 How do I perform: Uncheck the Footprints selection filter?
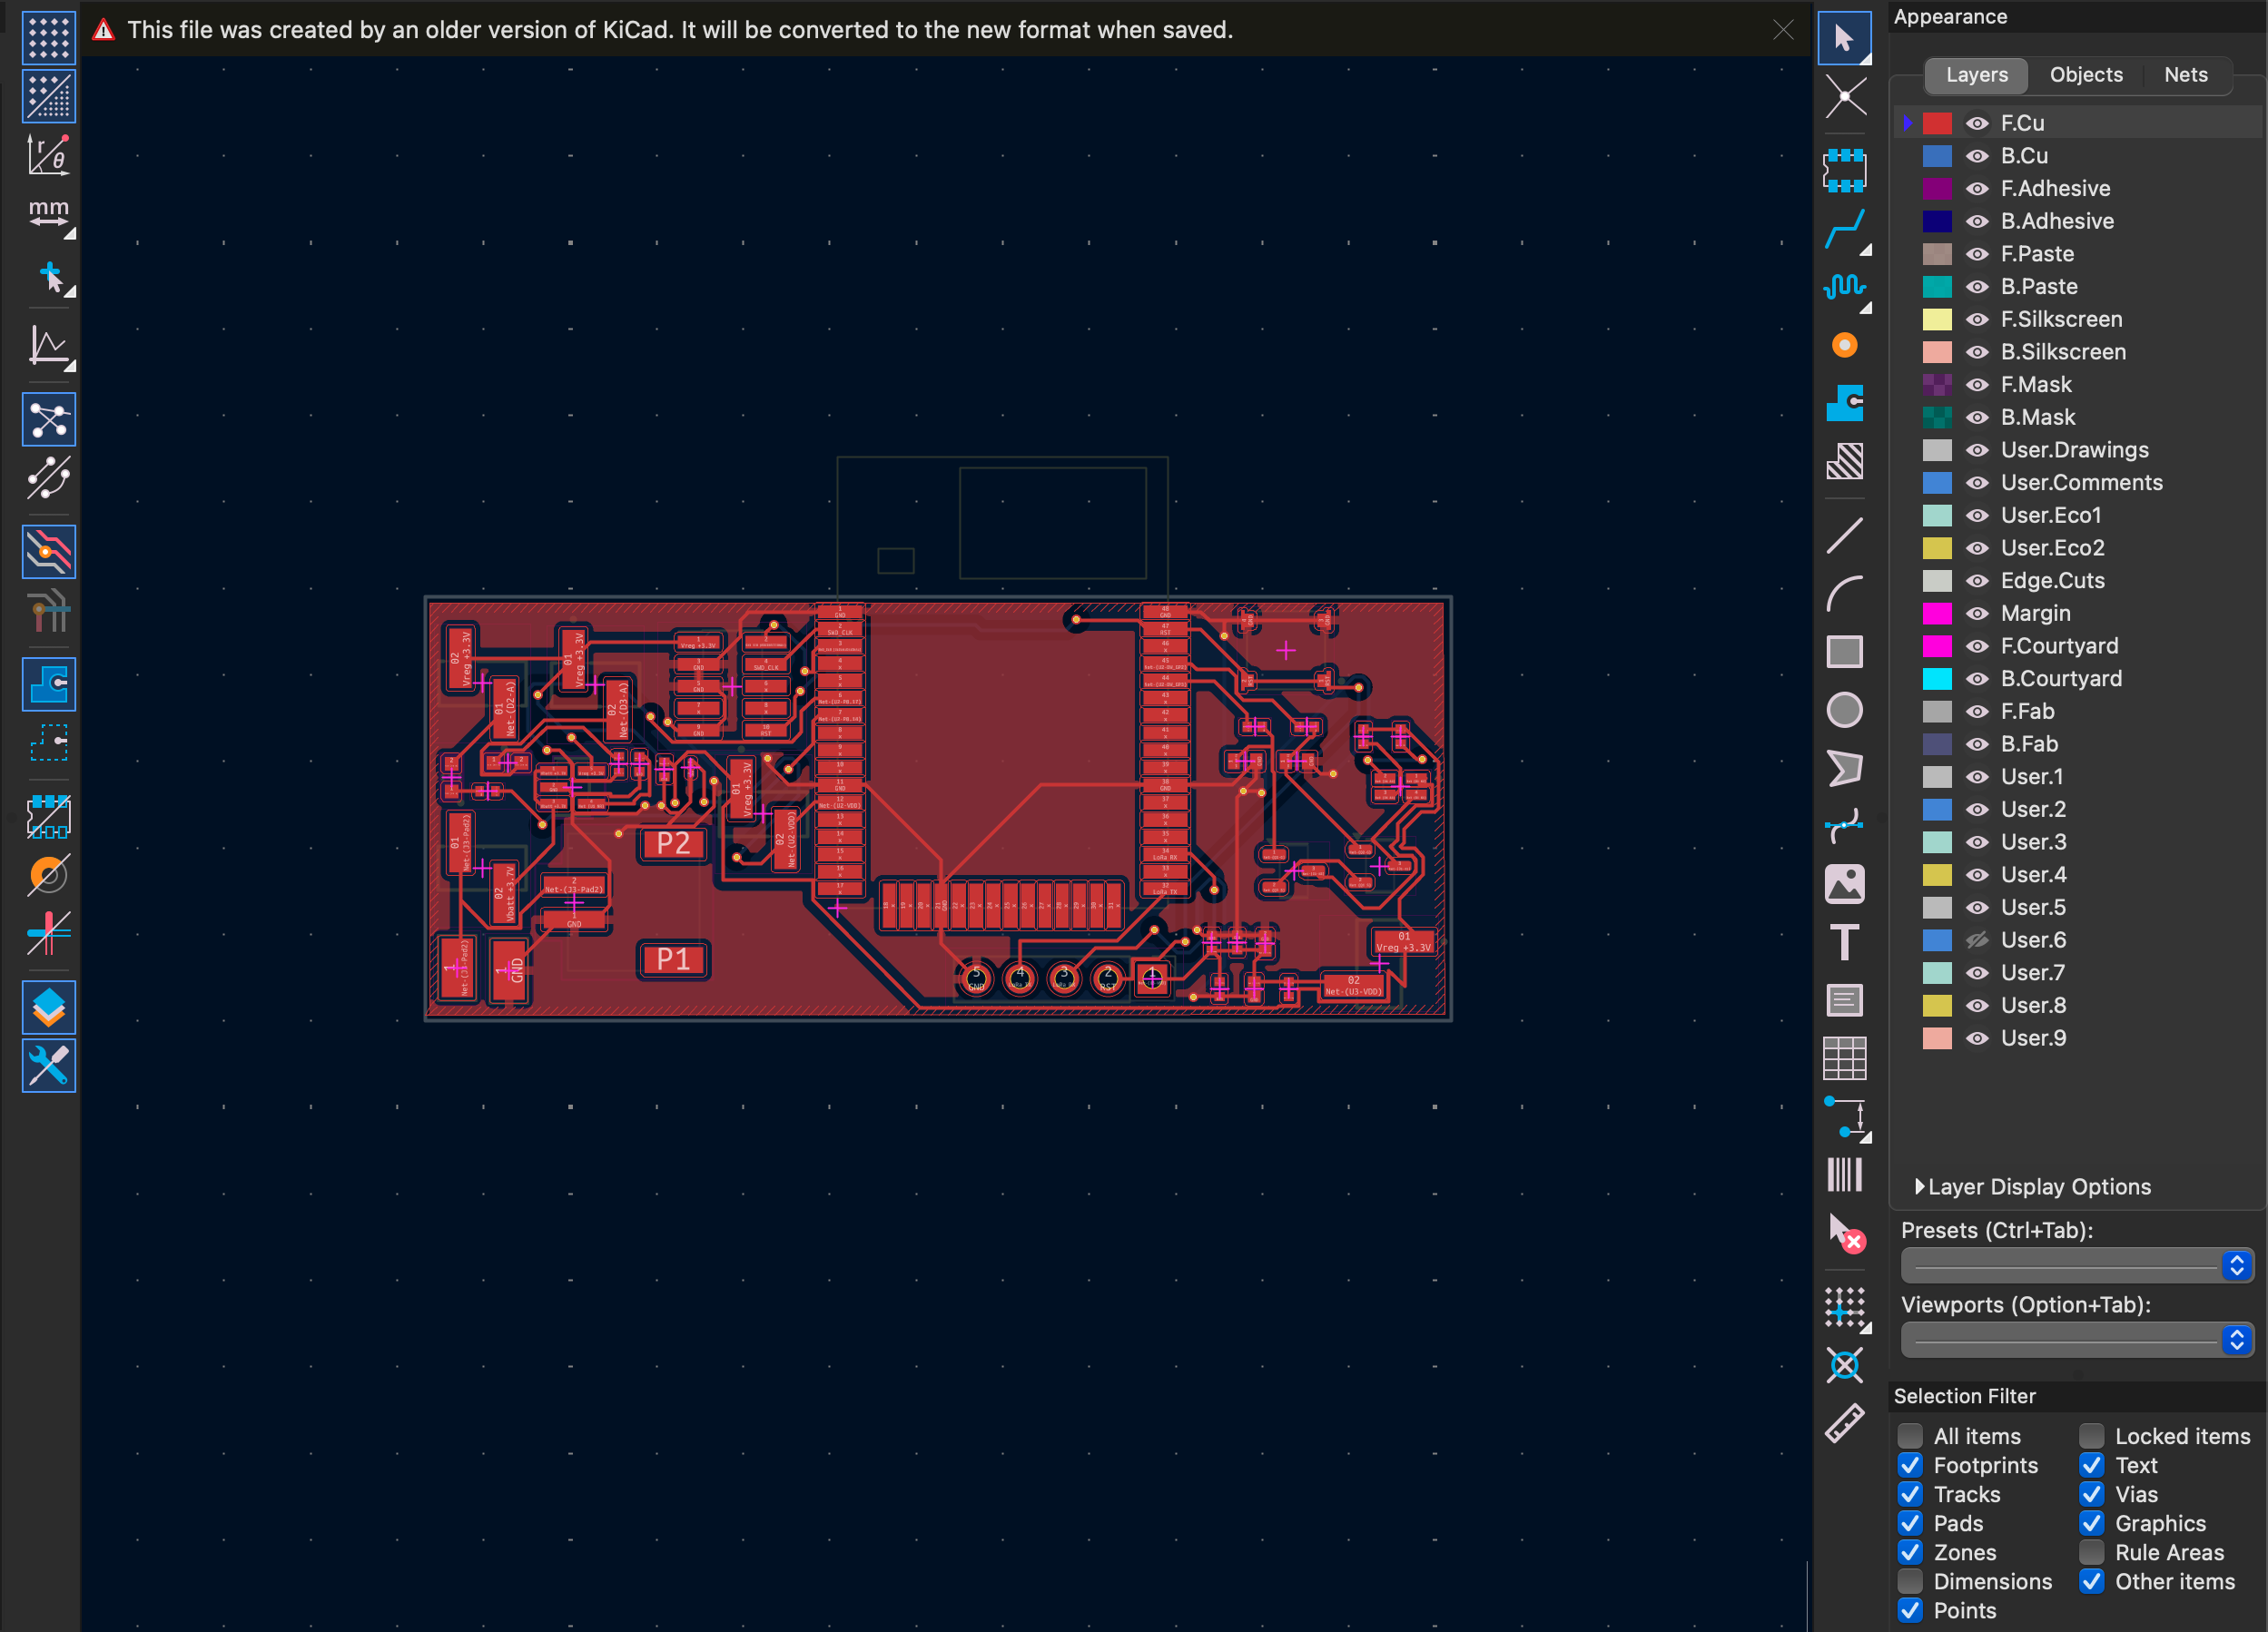point(1910,1465)
